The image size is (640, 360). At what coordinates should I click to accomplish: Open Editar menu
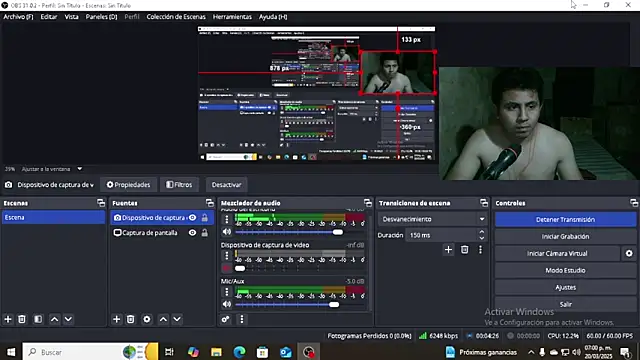click(x=49, y=17)
